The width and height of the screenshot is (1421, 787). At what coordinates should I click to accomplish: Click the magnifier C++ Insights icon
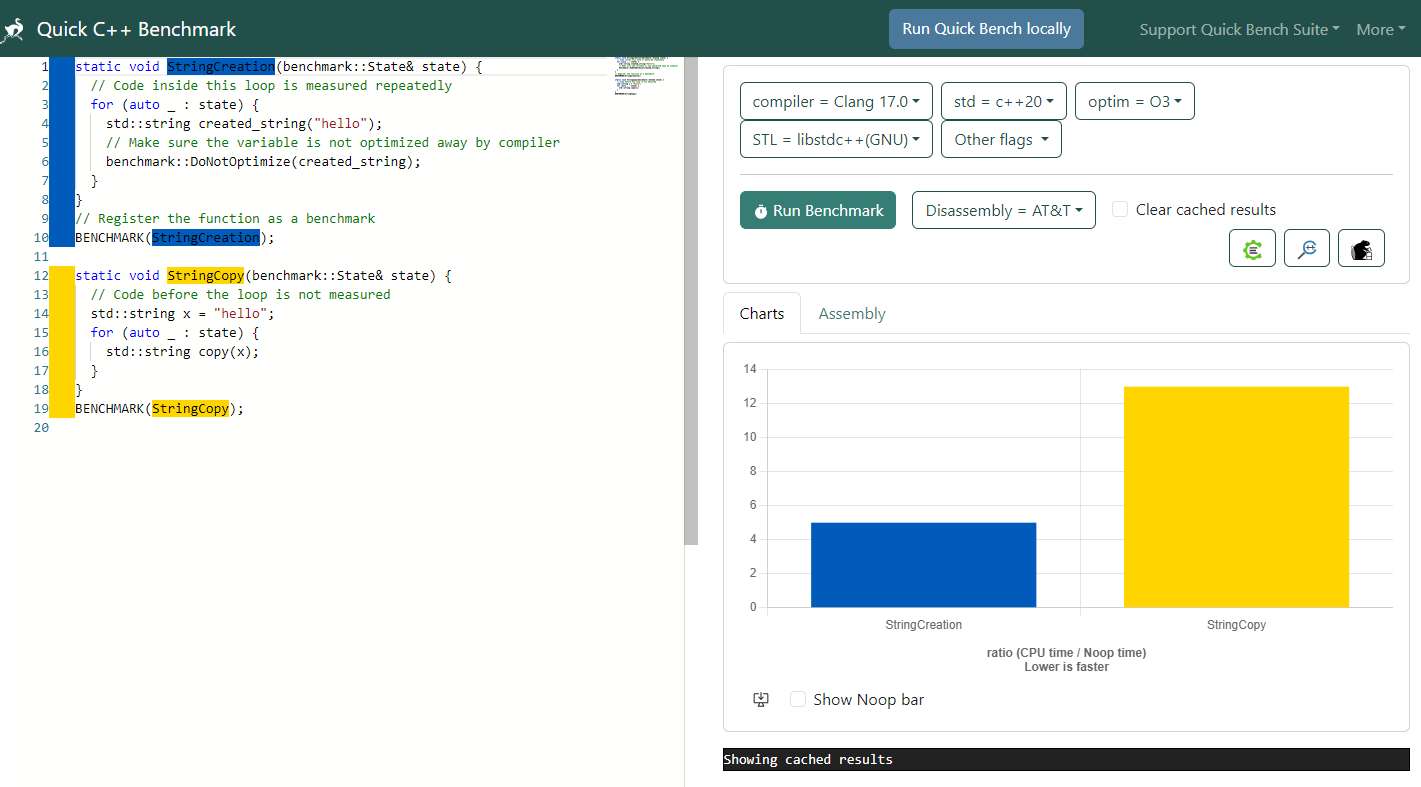pyautogui.click(x=1306, y=249)
